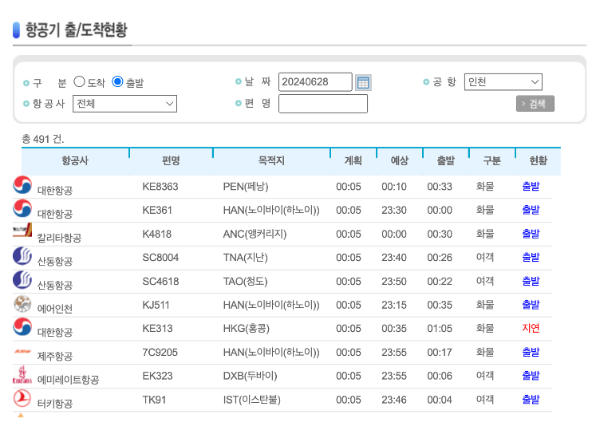Click flight number EK323
Viewport: 600px width, 430px height.
click(157, 376)
